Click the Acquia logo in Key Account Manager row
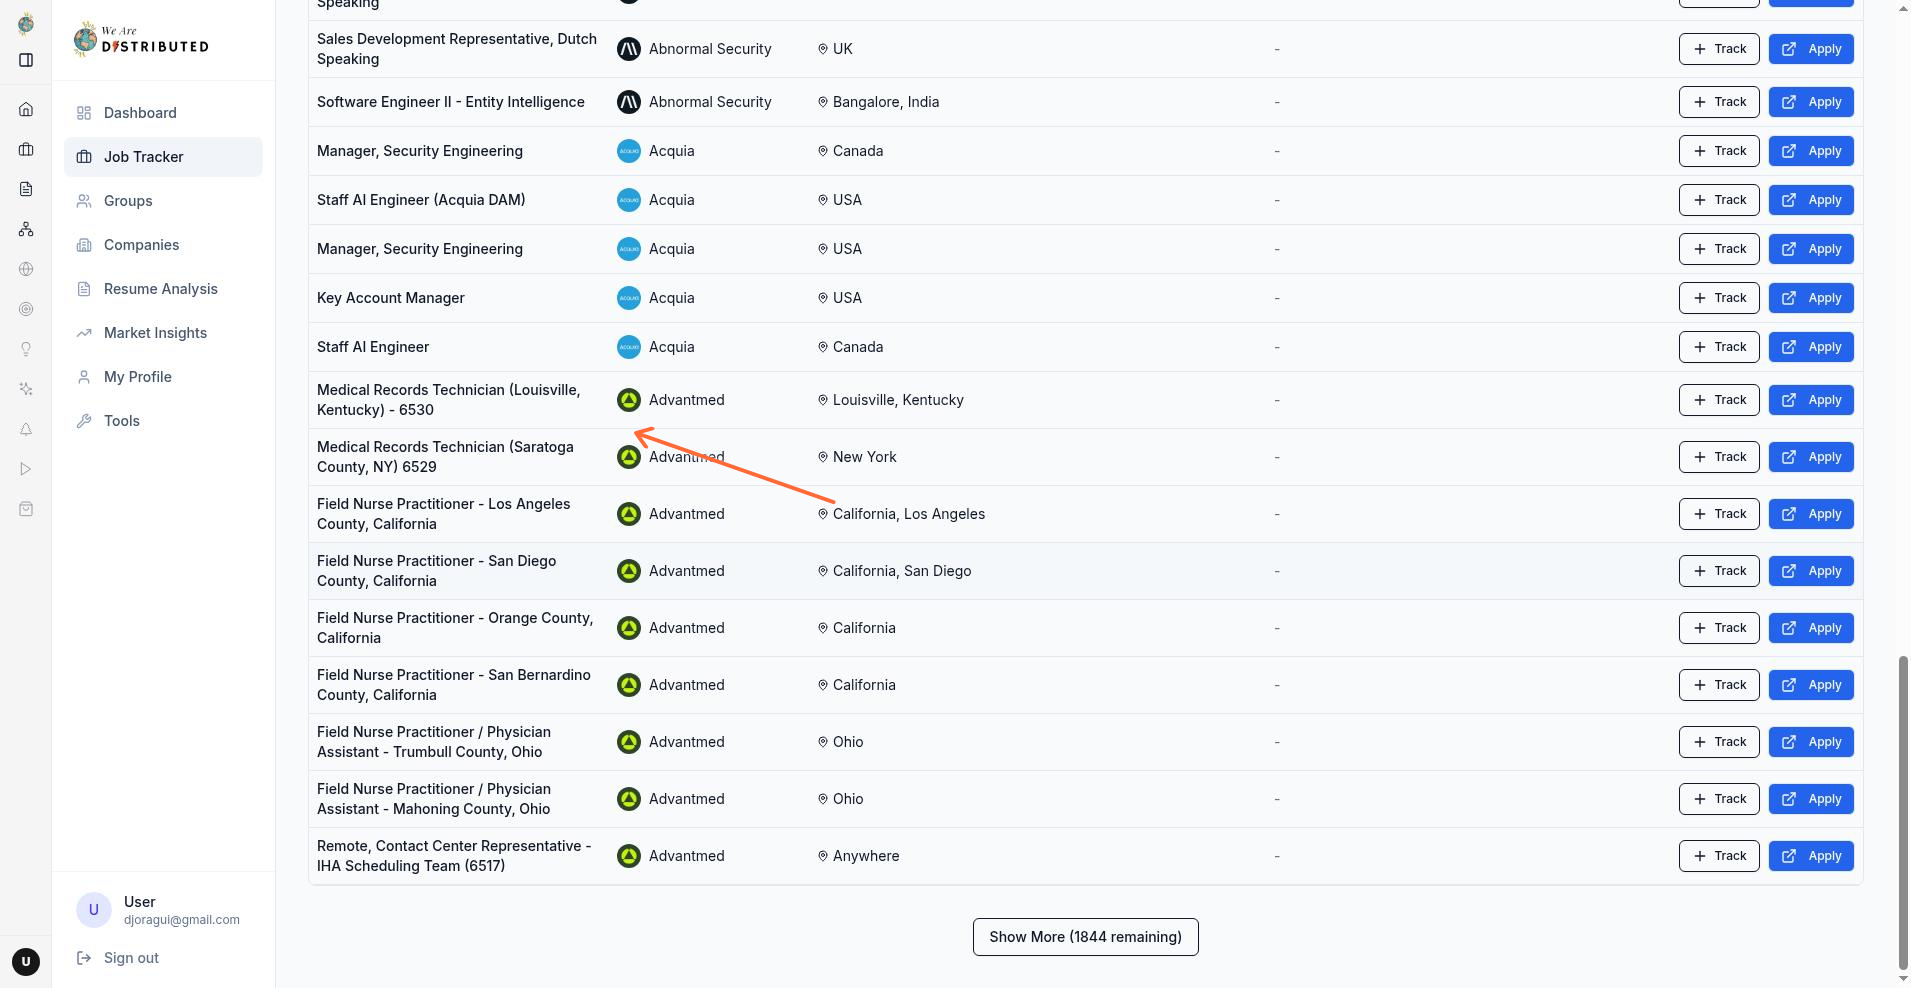The image size is (1911, 988). point(629,298)
